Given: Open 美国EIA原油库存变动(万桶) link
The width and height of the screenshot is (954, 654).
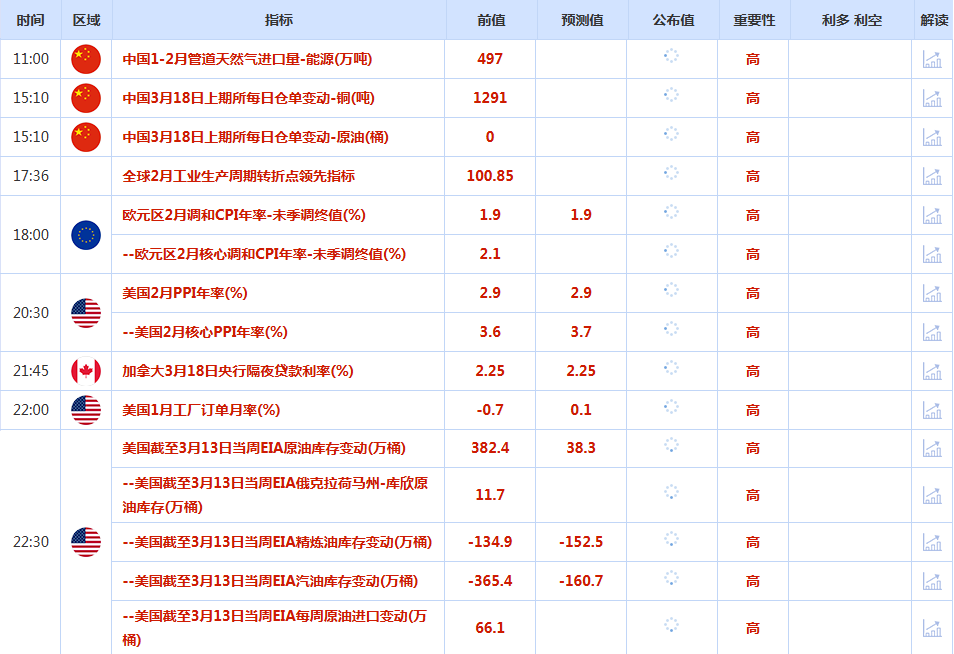Looking at the screenshot, I should point(264,448).
